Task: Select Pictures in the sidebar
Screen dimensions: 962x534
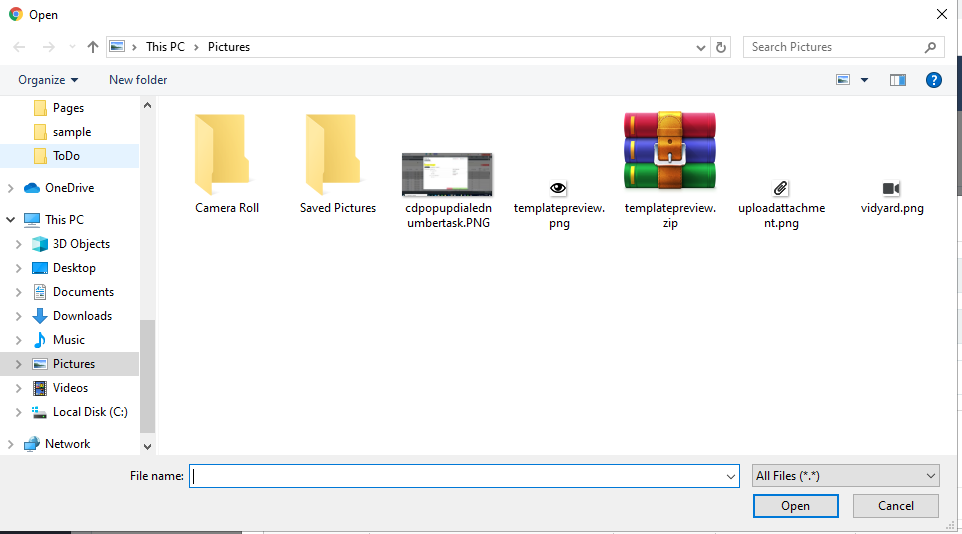Action: click(x=74, y=363)
